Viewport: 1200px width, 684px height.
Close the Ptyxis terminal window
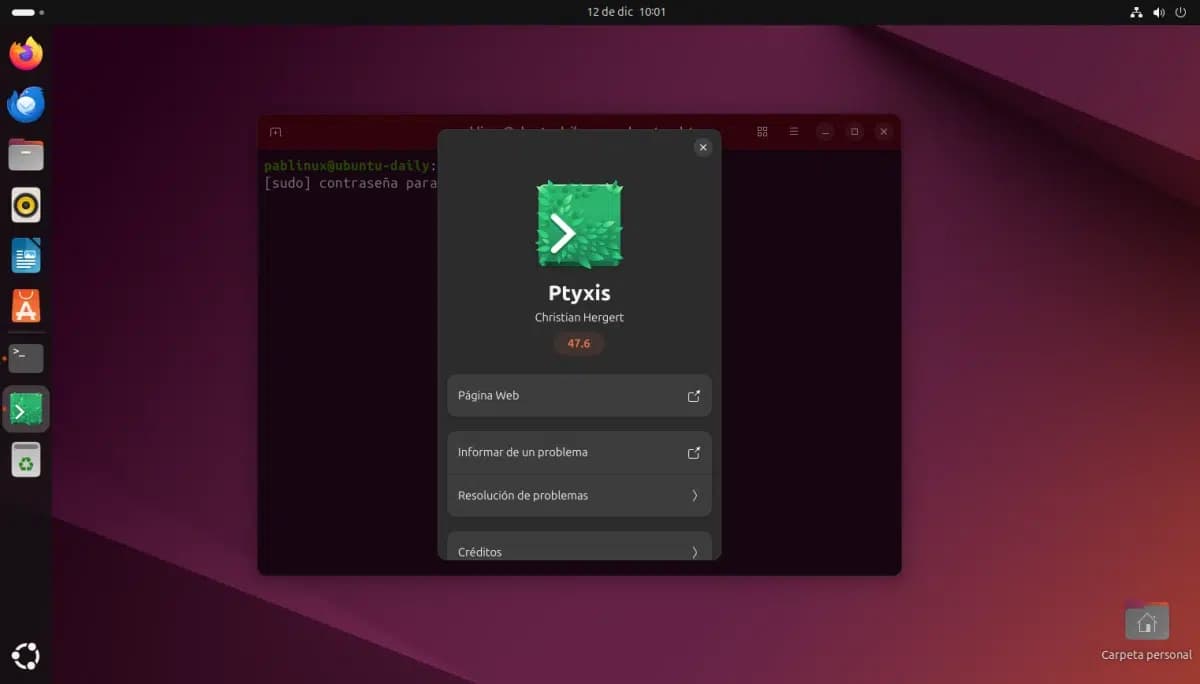pos(883,131)
